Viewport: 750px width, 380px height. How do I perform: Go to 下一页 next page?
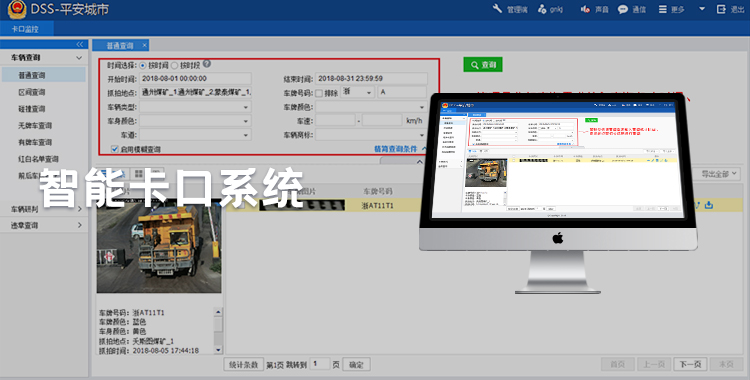pos(690,364)
